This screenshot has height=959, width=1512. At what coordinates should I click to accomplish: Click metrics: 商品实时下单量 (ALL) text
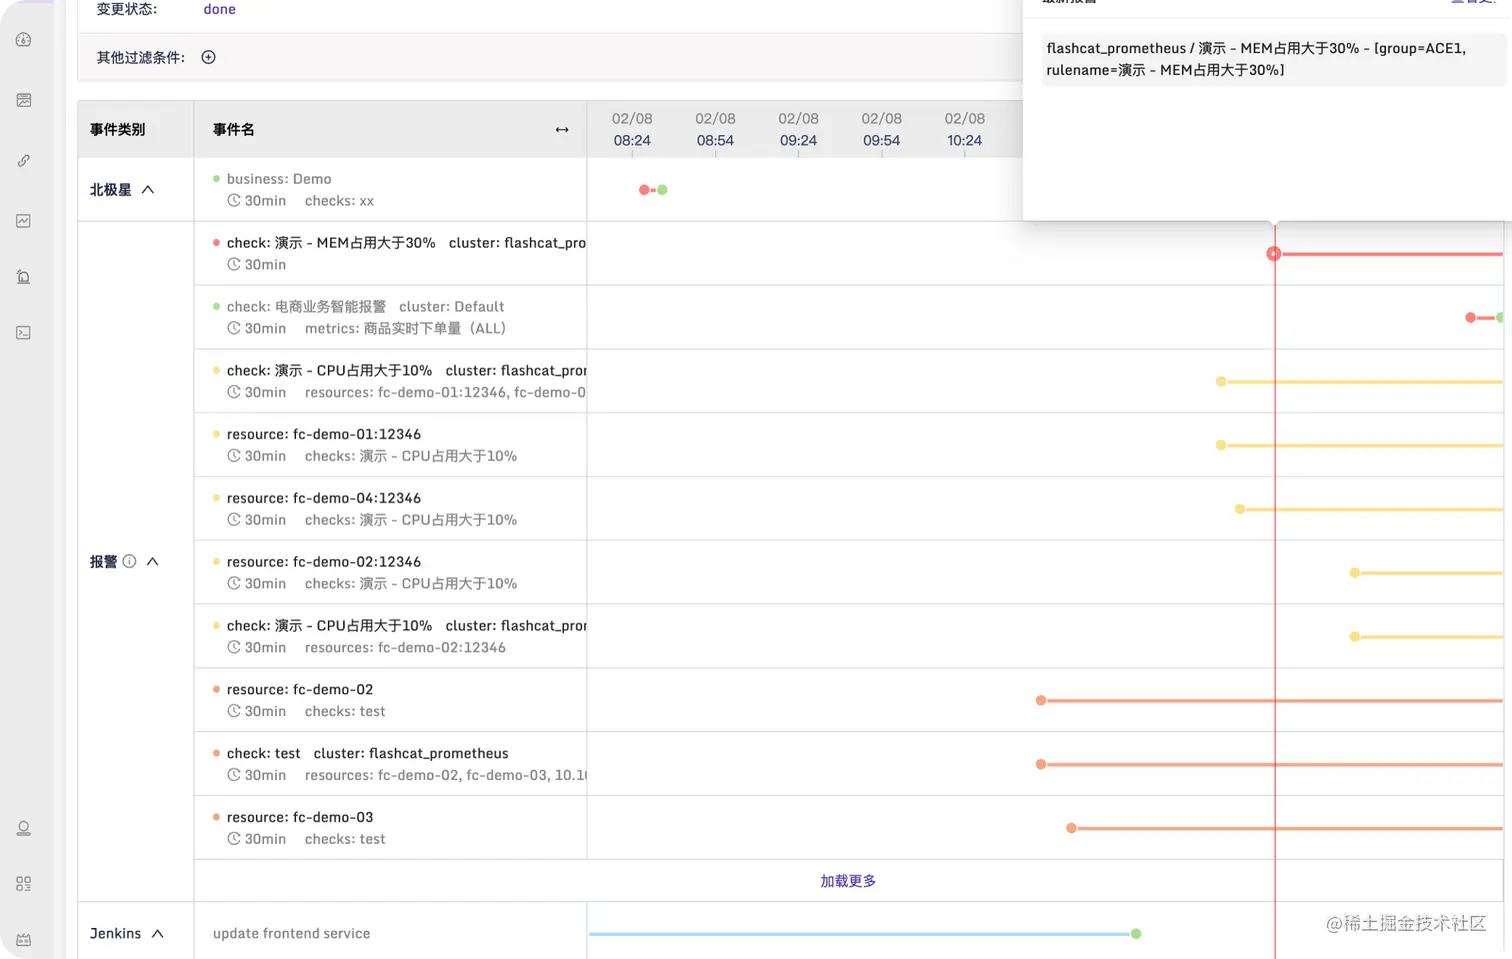pyautogui.click(x=405, y=328)
